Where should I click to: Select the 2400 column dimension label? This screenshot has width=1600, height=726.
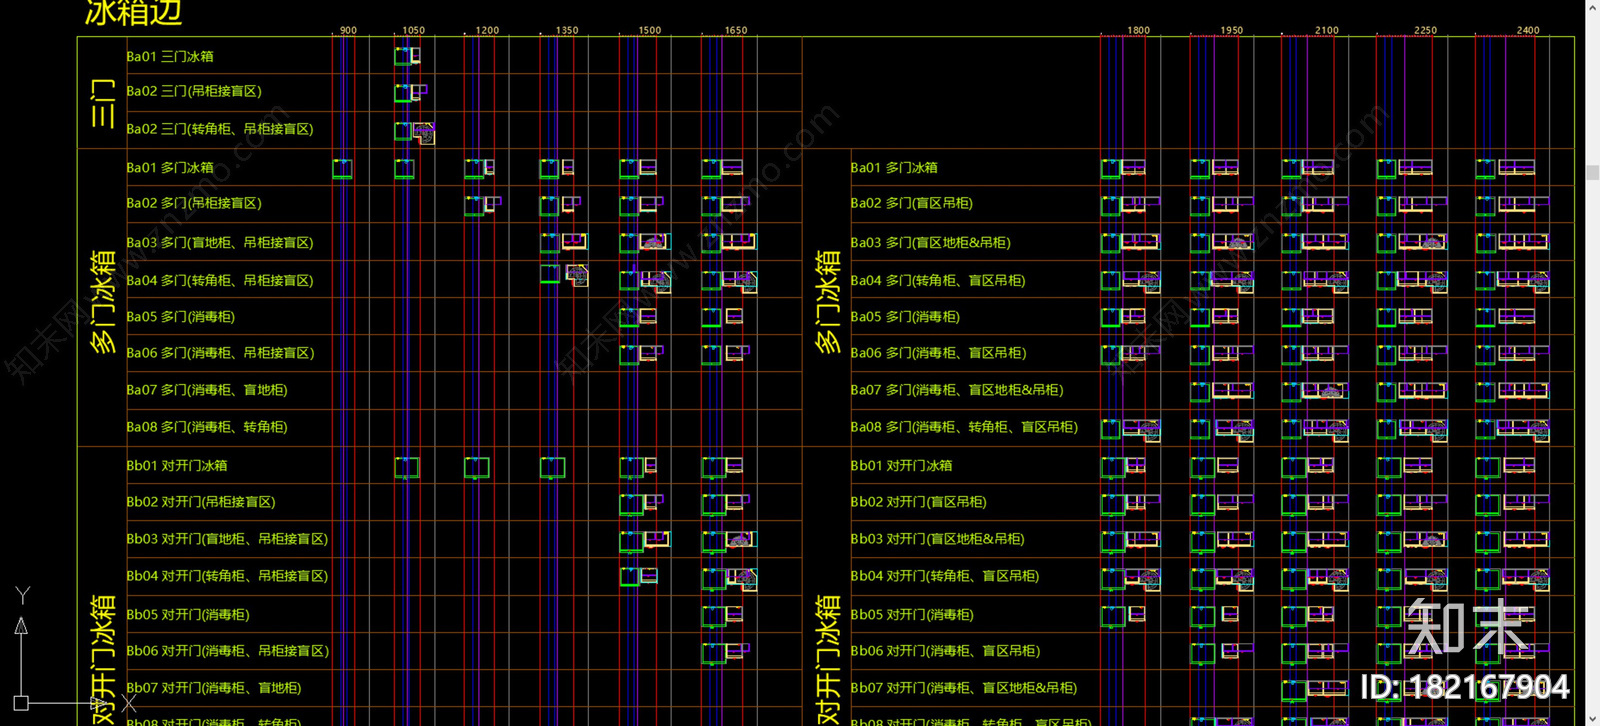click(1528, 30)
